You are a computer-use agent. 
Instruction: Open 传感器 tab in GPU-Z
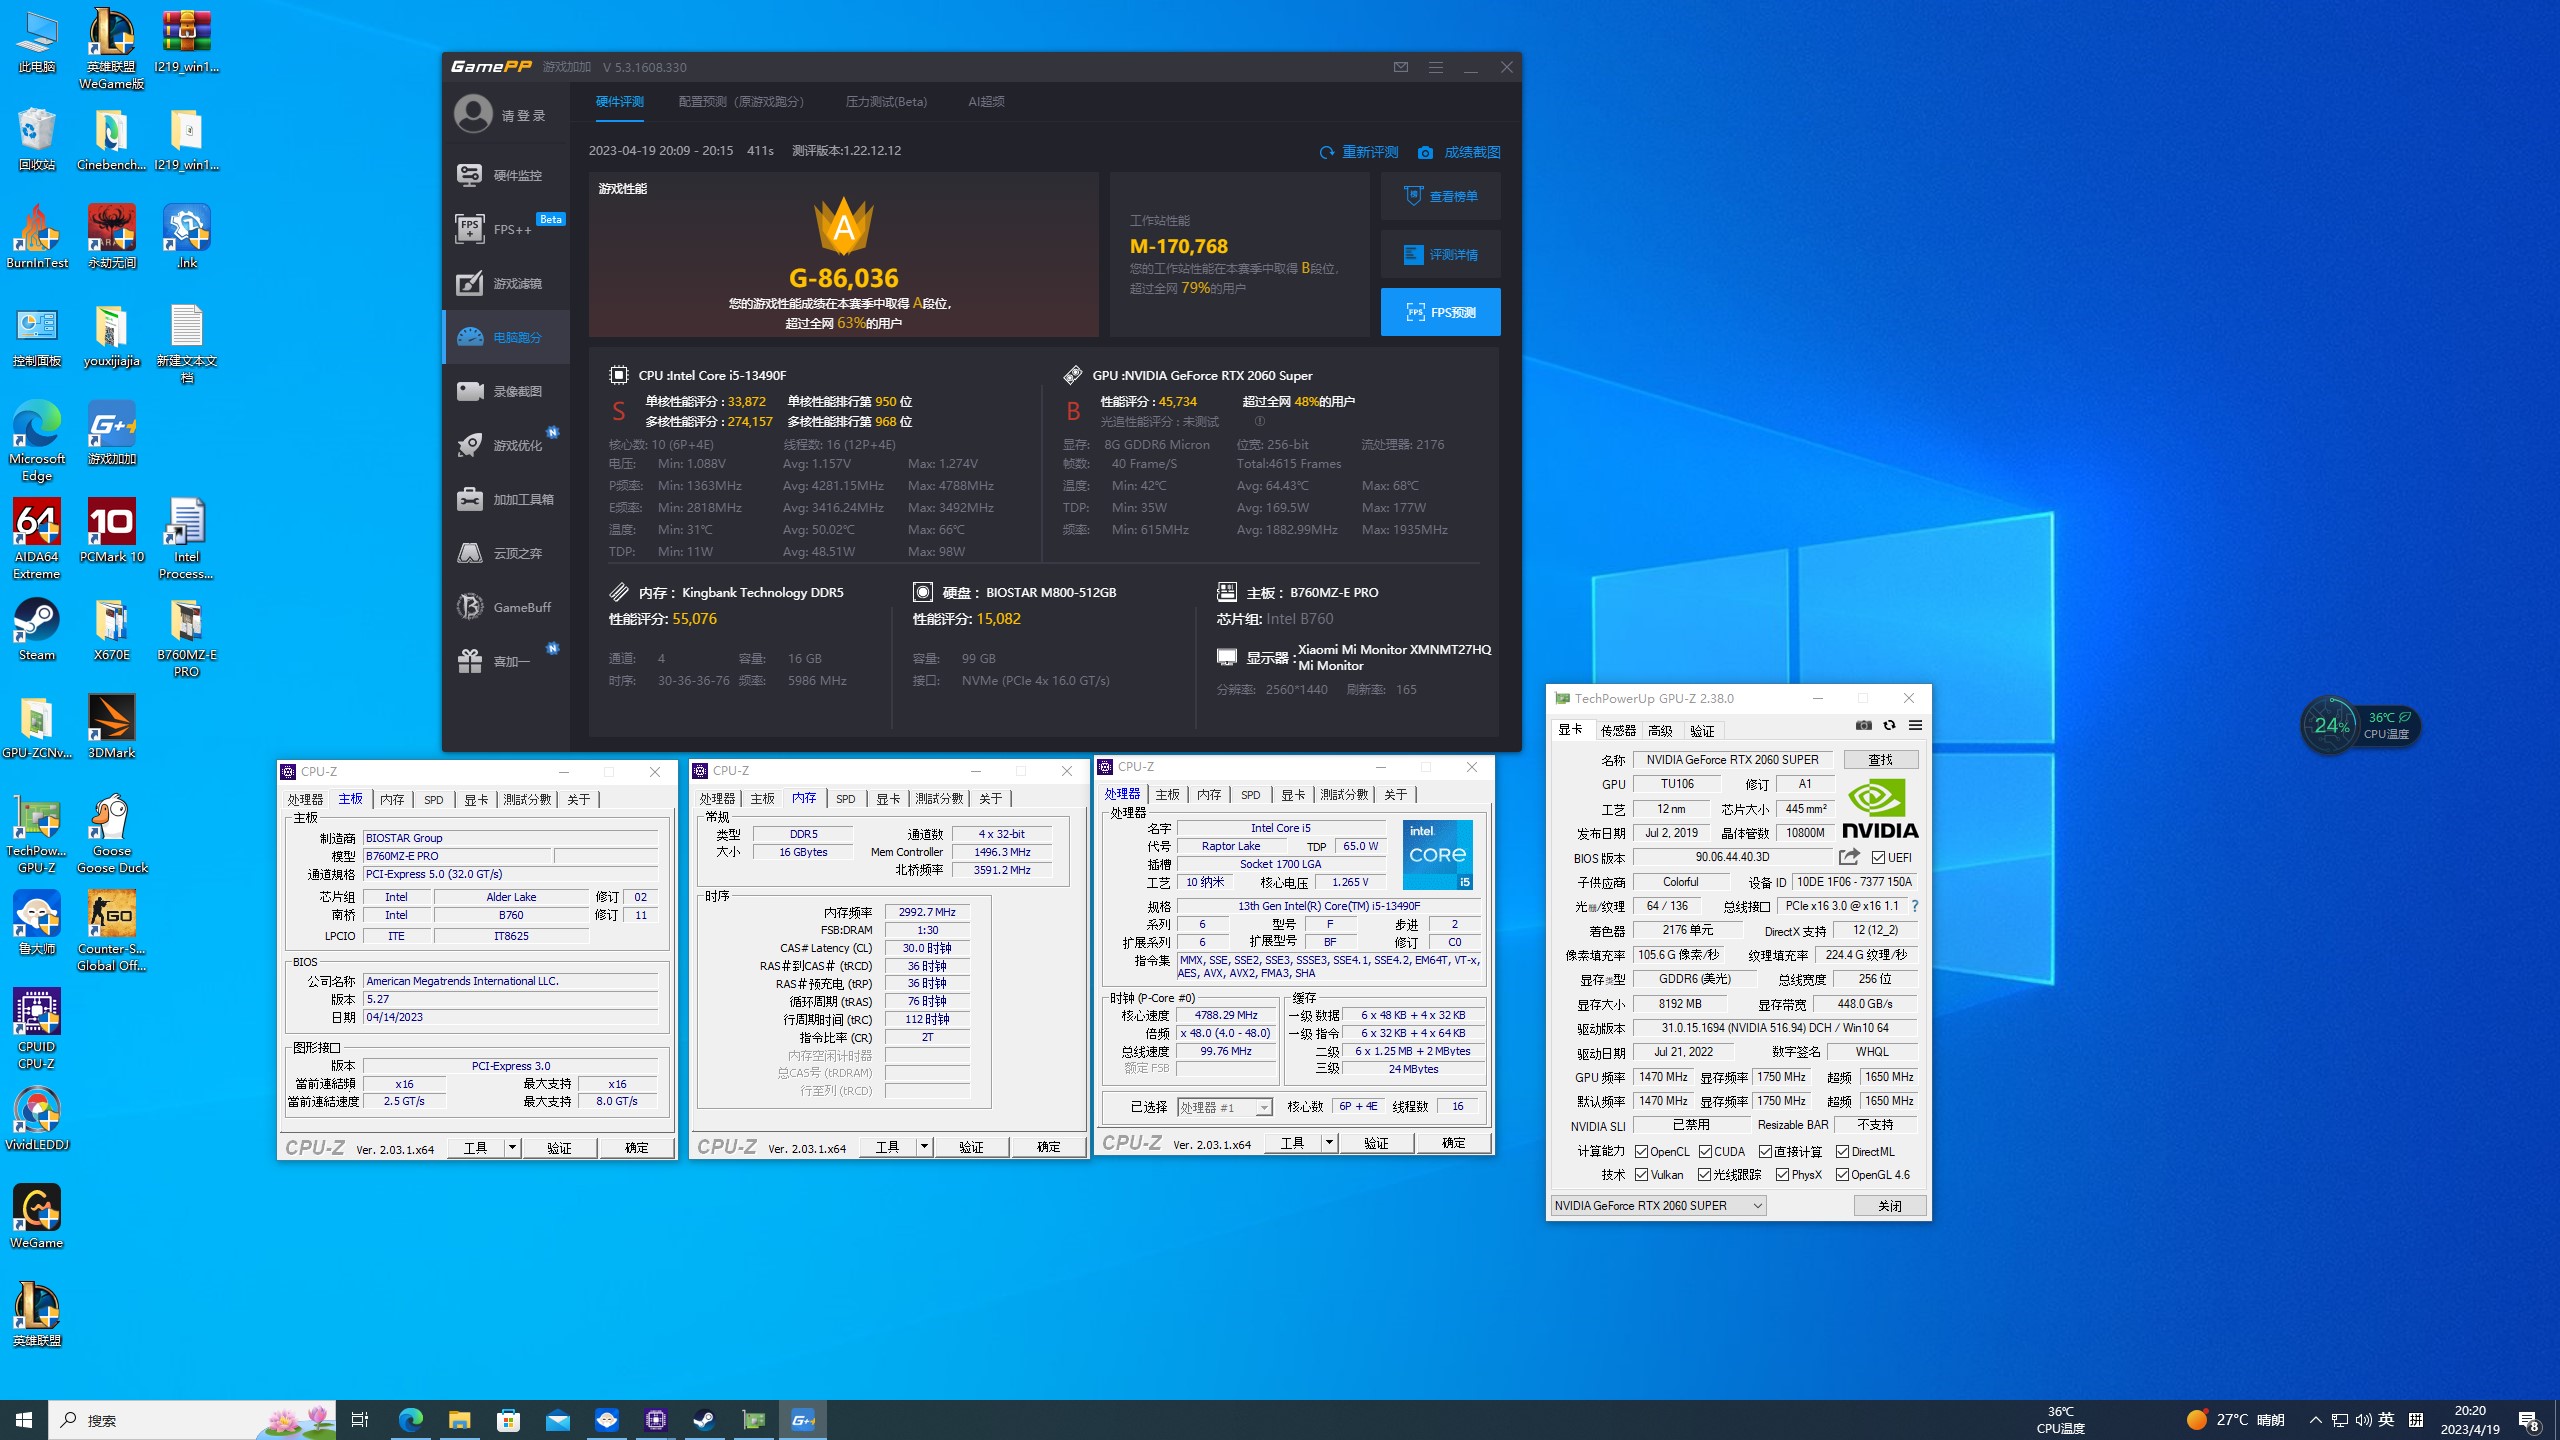pyautogui.click(x=1617, y=731)
